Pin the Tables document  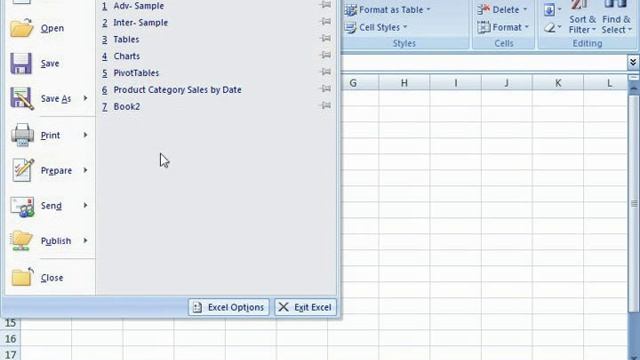(325, 39)
